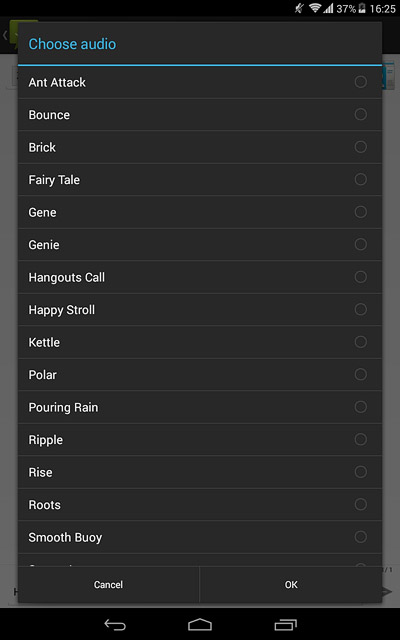This screenshot has width=400, height=640.
Task: Choose the Fairy Tale radio option
Action: [x=360, y=179]
